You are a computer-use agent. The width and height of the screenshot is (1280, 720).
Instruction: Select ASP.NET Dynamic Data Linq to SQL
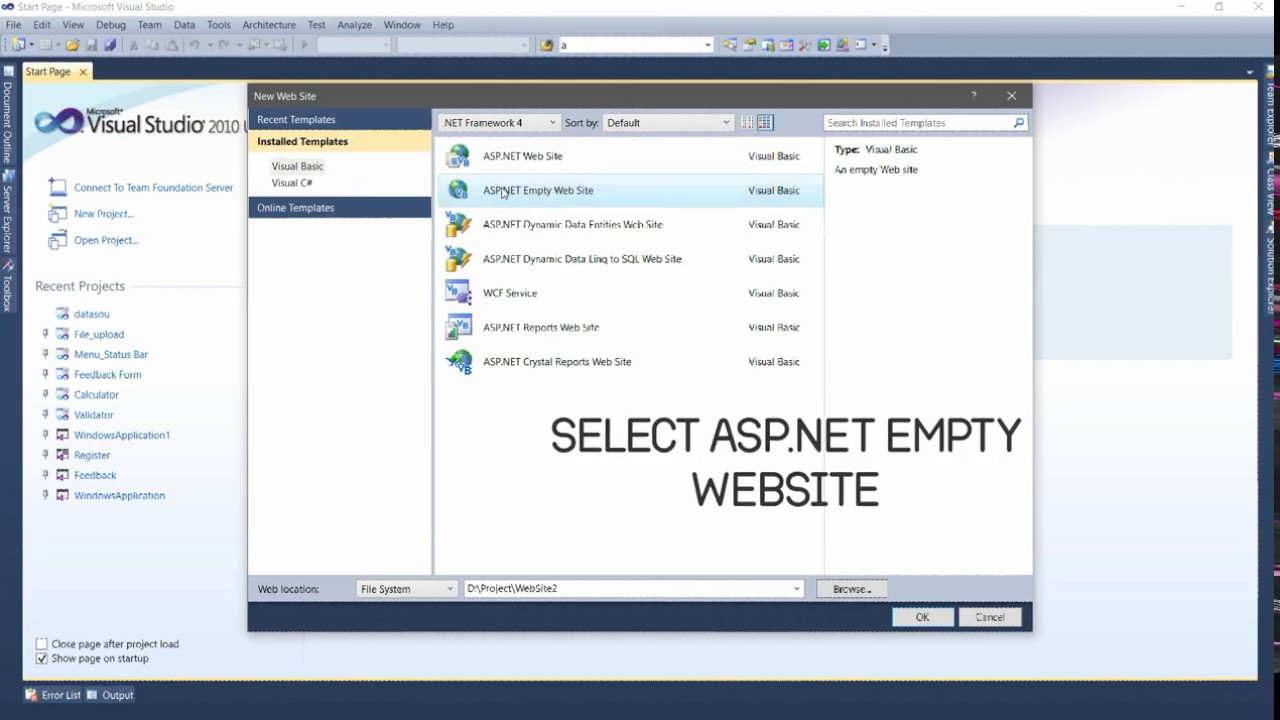(x=630, y=259)
